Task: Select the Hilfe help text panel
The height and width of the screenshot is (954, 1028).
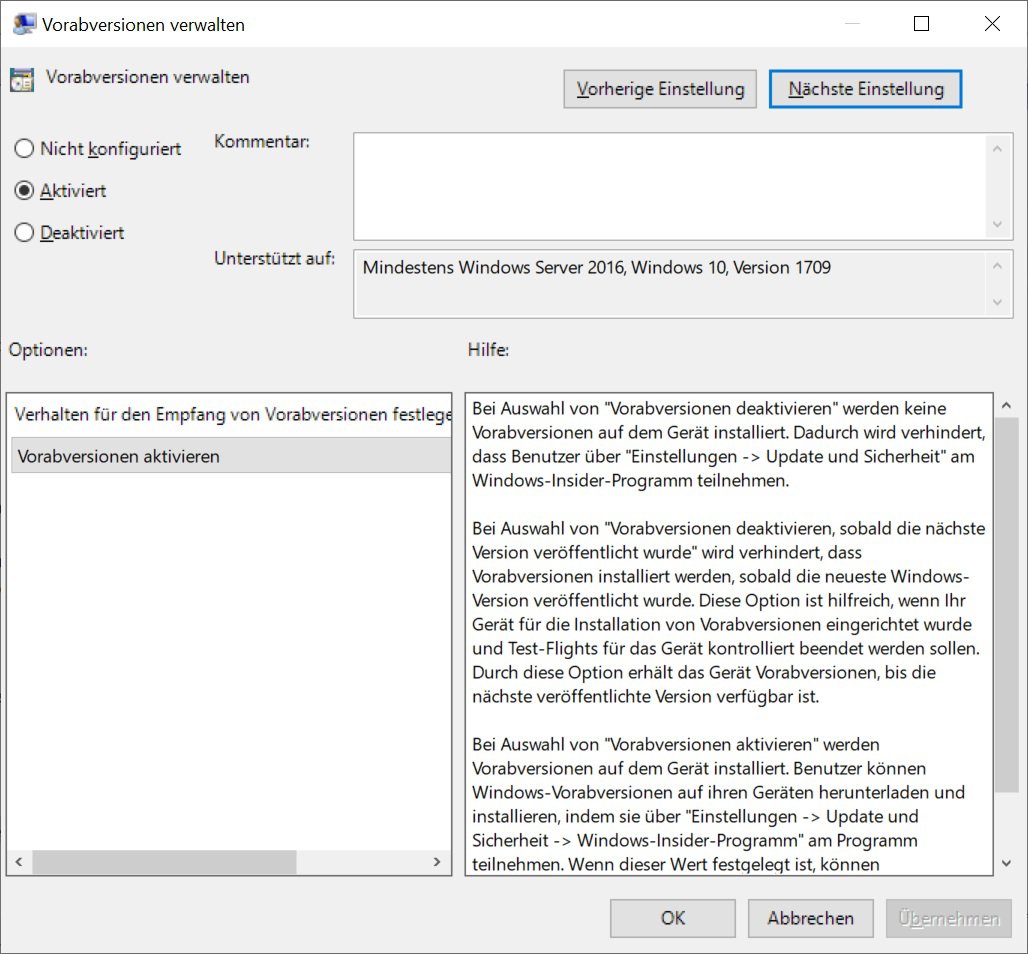Action: point(730,630)
